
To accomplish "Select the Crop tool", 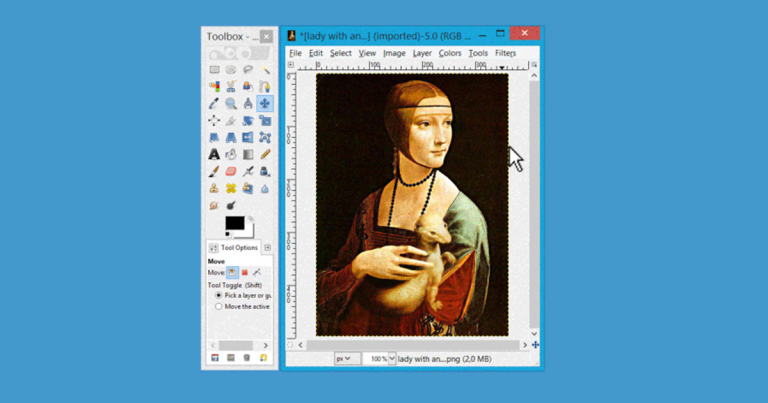I will (231, 120).
